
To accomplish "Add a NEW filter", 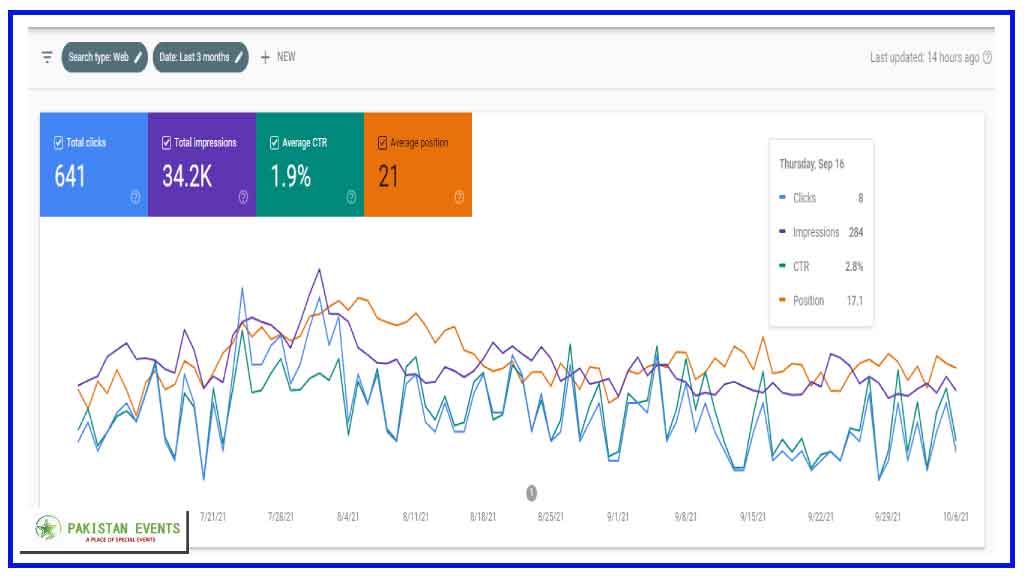I will coord(278,57).
